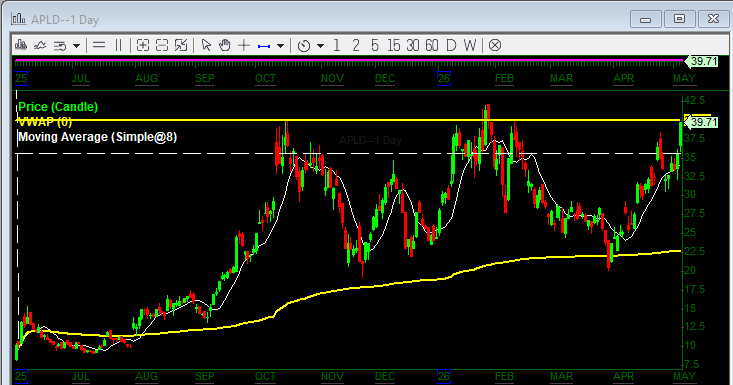Screen dimensions: 733x385
Task: Maximize the APLD chart window
Action: coord(679,19)
